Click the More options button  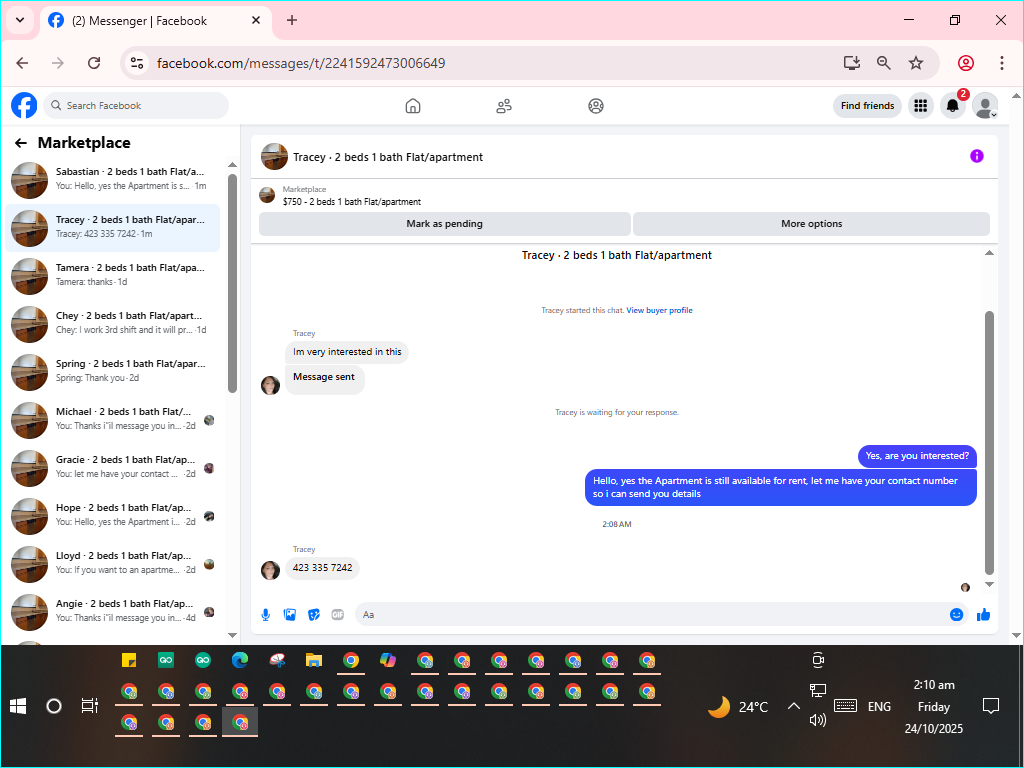coord(811,223)
